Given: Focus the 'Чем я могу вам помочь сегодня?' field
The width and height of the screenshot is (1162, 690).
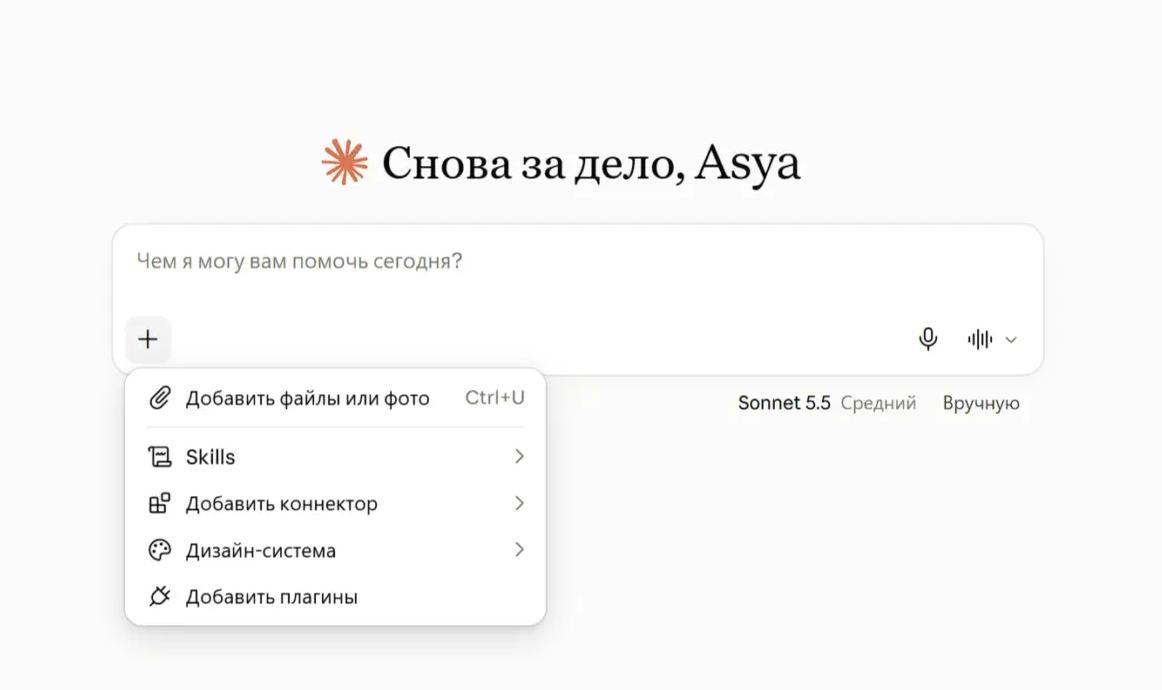Looking at the screenshot, I should tap(578, 262).
